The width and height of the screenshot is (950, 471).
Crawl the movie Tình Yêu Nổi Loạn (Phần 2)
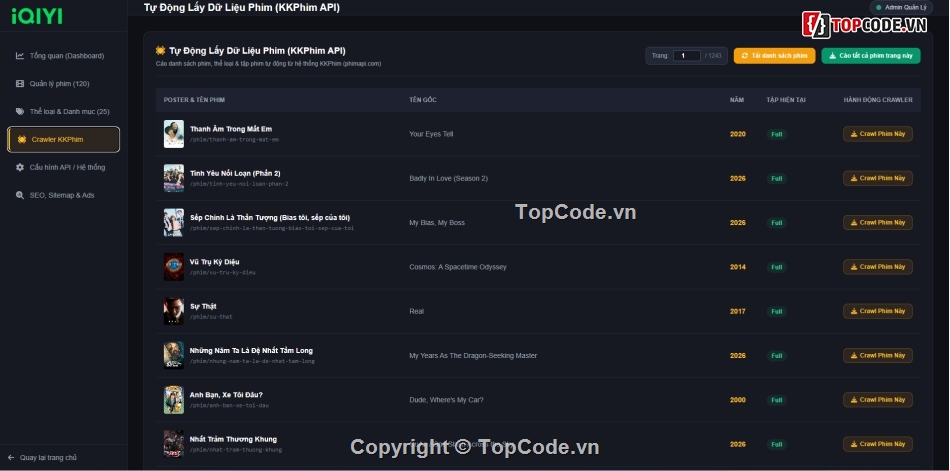[x=877, y=178]
